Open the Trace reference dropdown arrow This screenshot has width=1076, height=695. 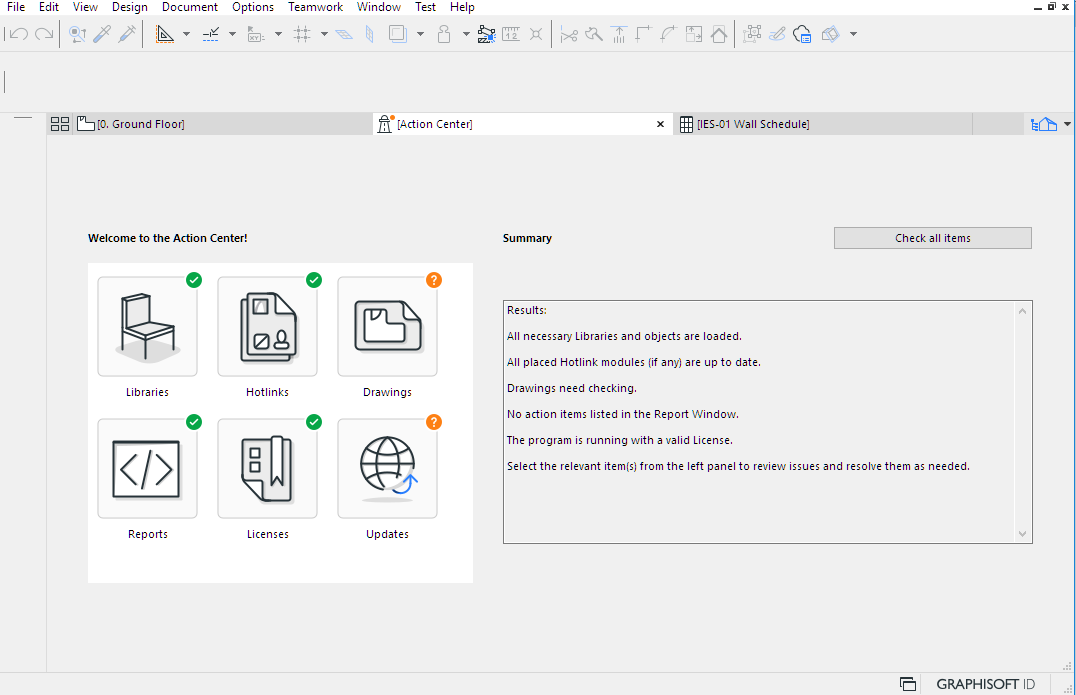click(420, 34)
